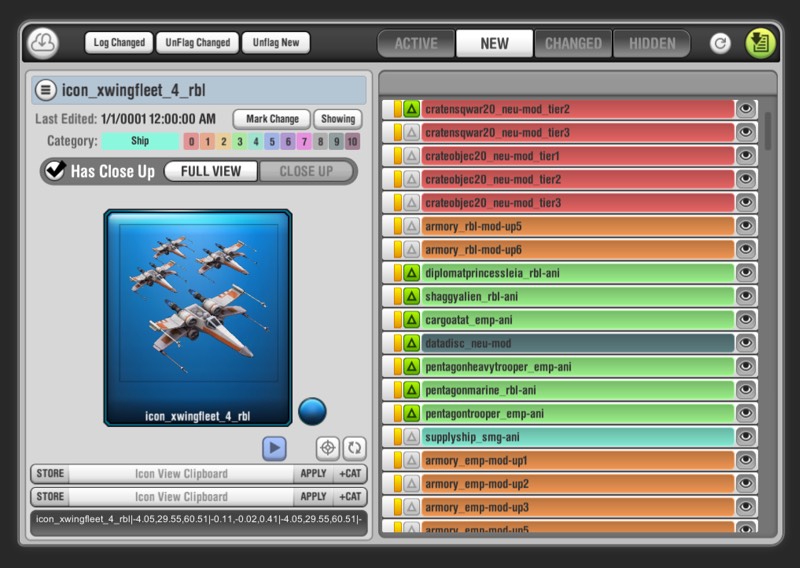Screen dimensions: 800x568
Task: Click the crosshair target icon under preview
Action: click(328, 448)
